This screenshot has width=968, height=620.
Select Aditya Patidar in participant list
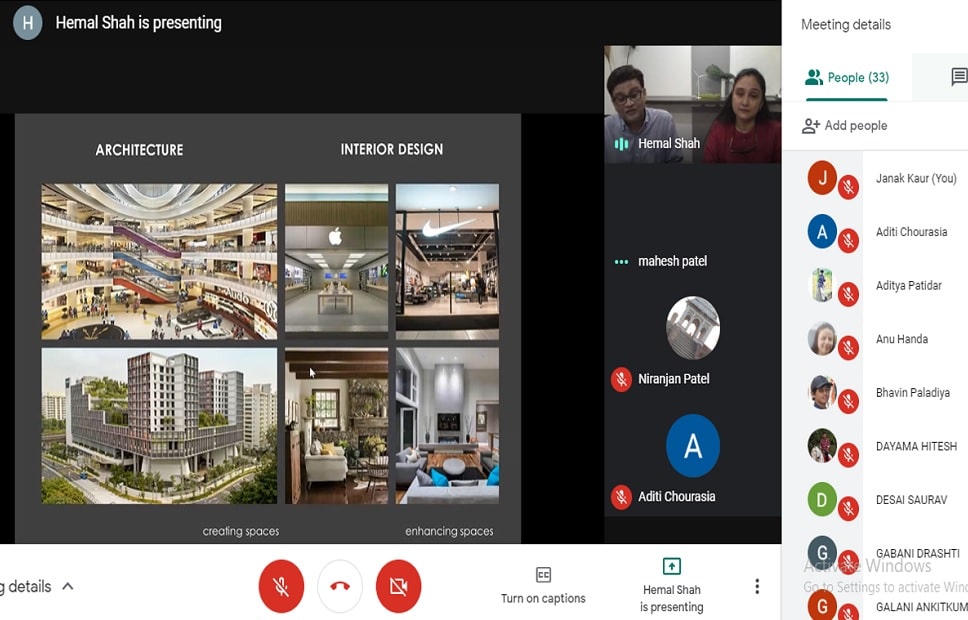point(908,286)
